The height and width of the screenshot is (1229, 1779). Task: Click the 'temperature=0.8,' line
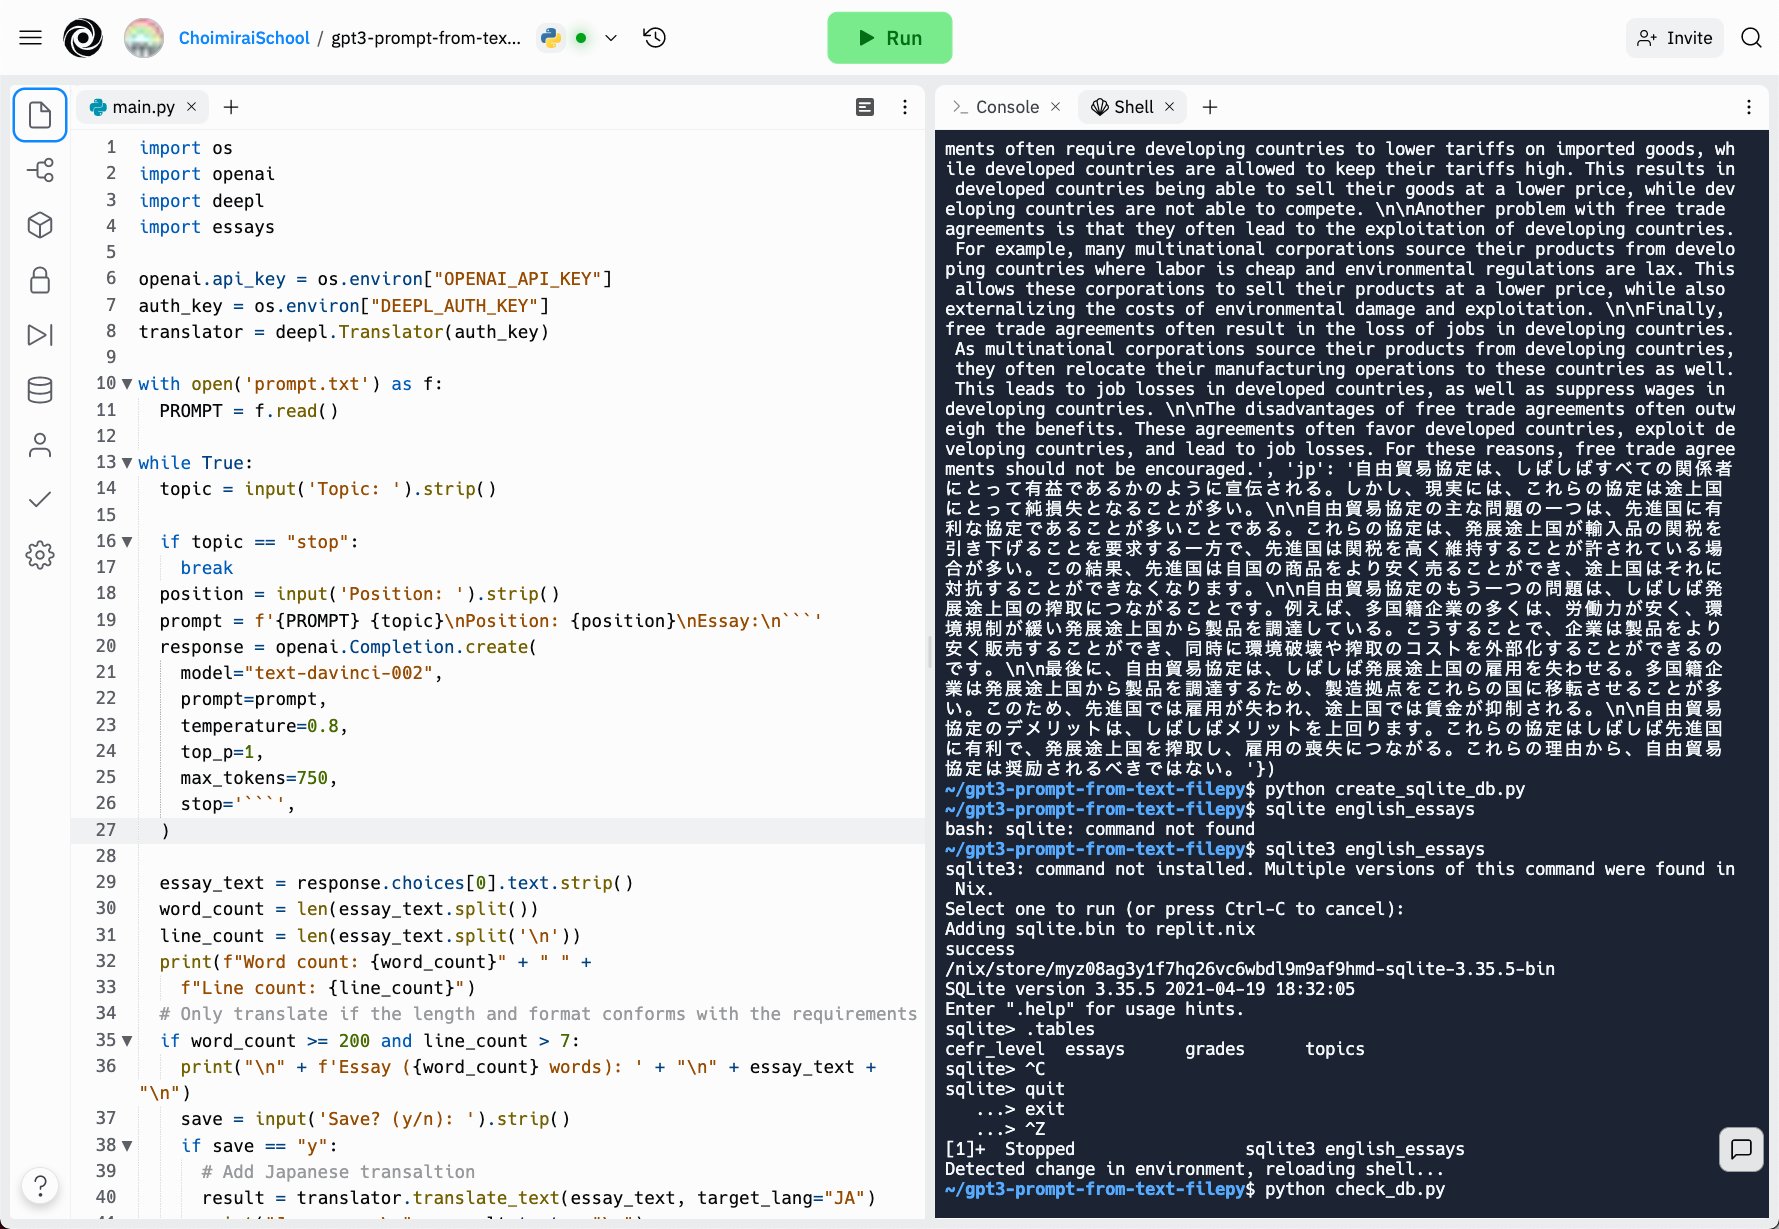[x=264, y=726]
